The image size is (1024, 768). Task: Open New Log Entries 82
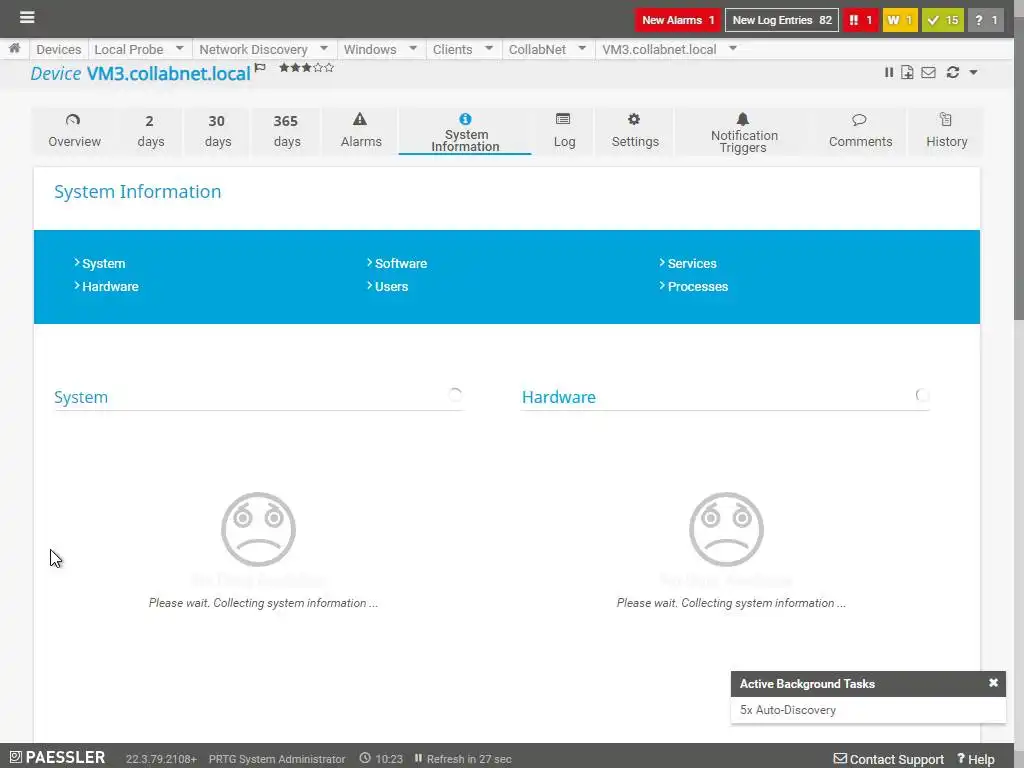[782, 20]
